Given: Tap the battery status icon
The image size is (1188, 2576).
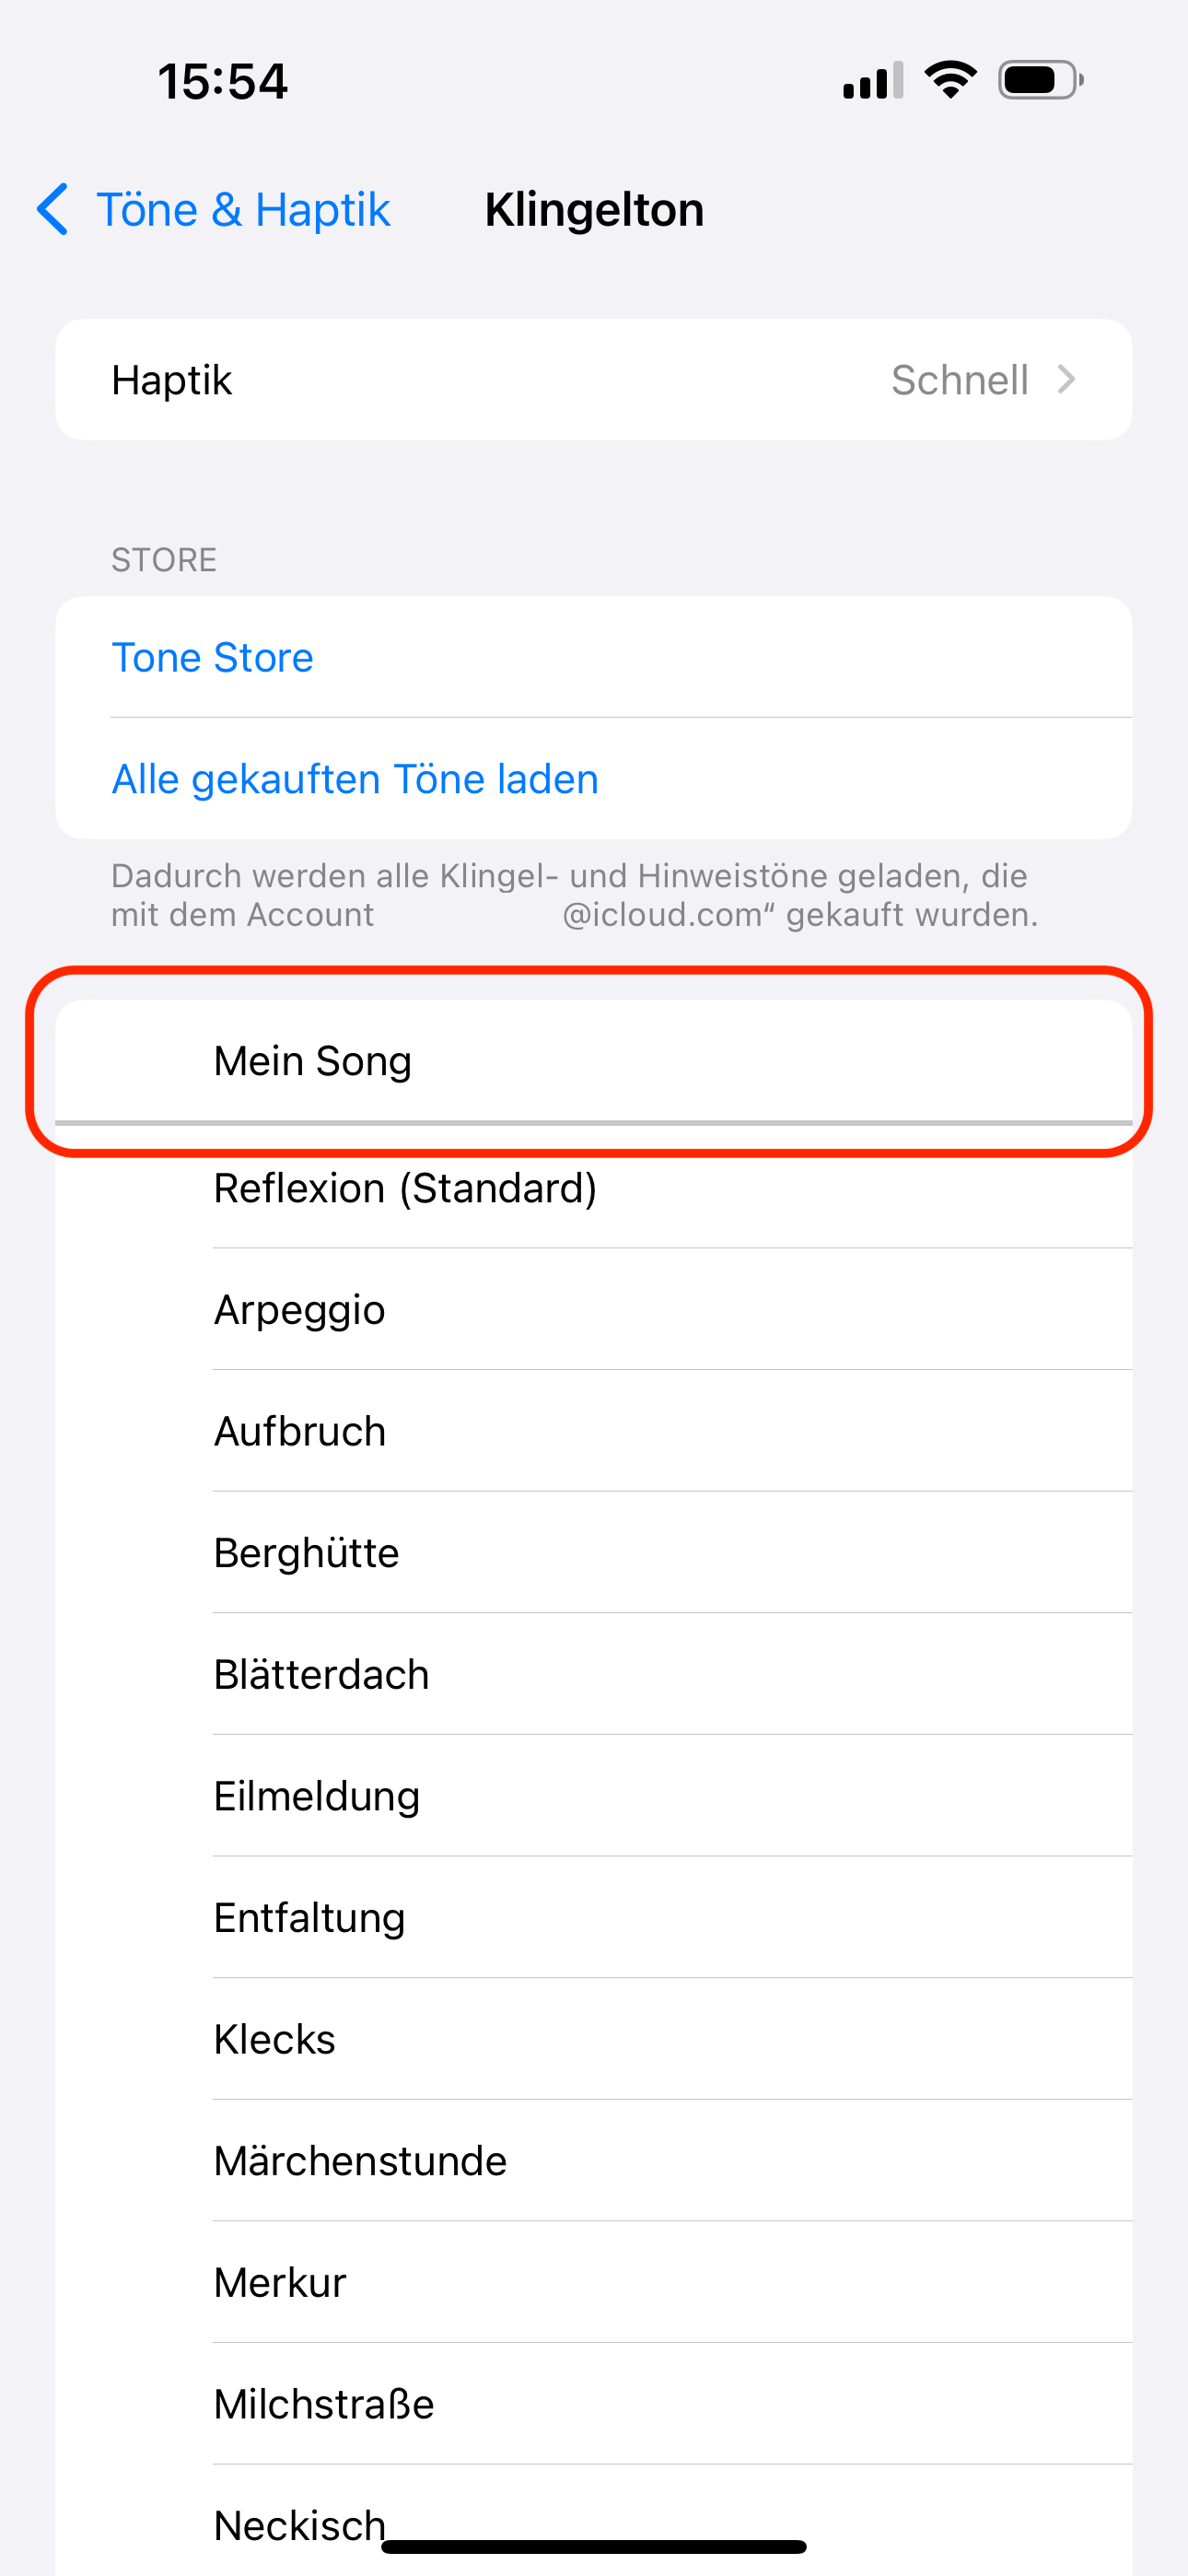Looking at the screenshot, I should 1040,80.
